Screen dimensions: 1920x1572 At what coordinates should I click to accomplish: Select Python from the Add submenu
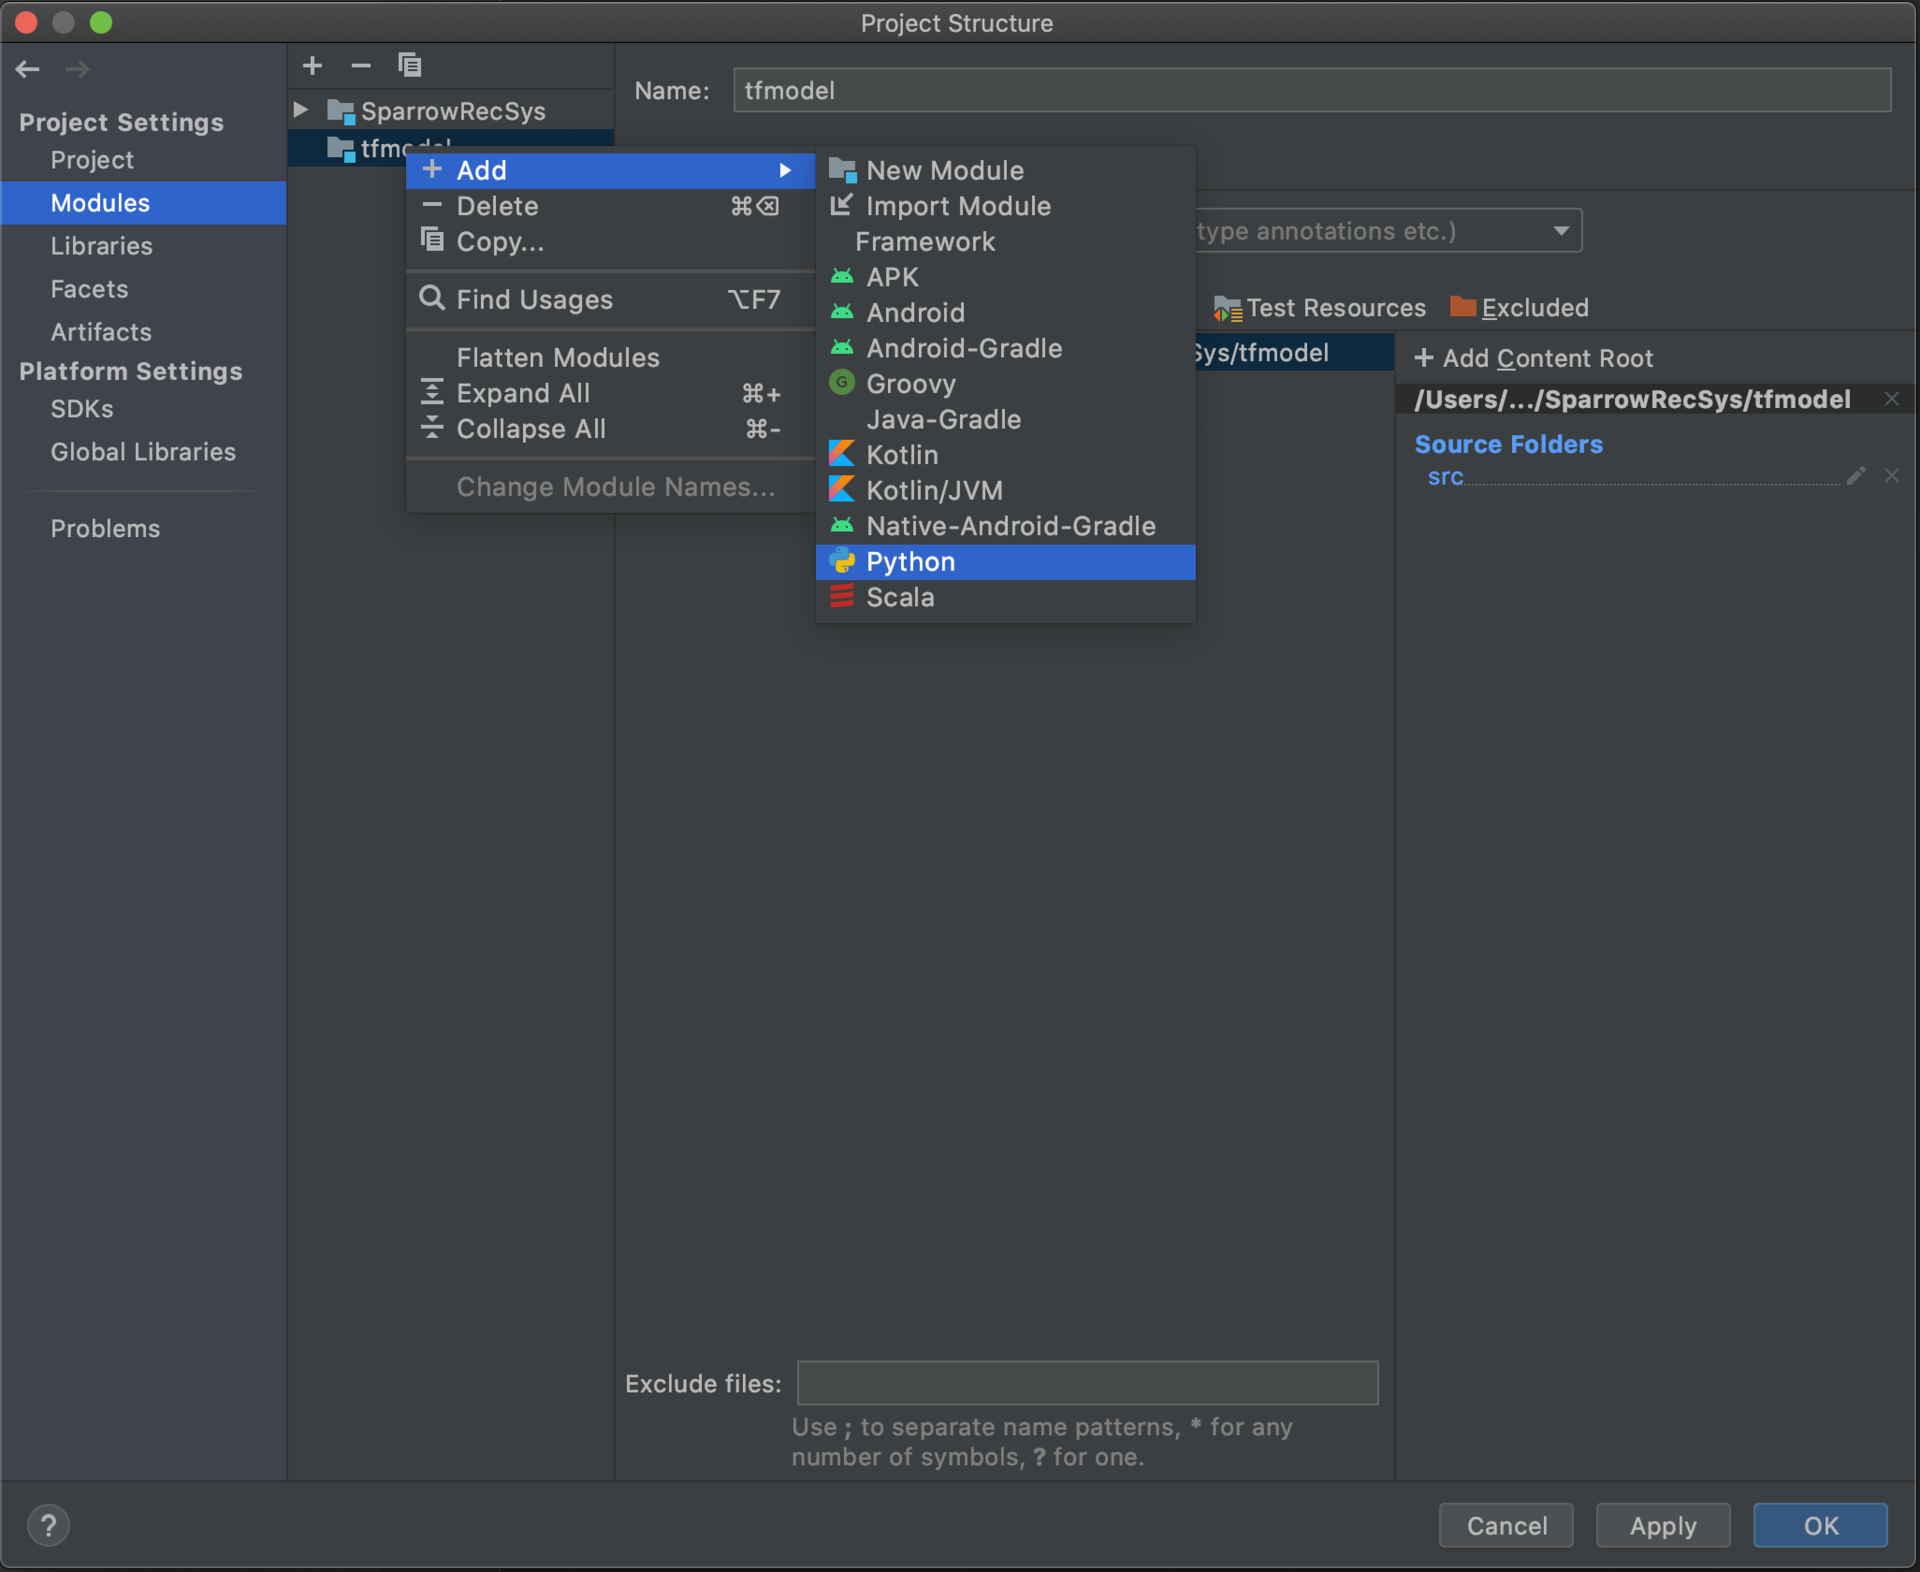(910, 562)
